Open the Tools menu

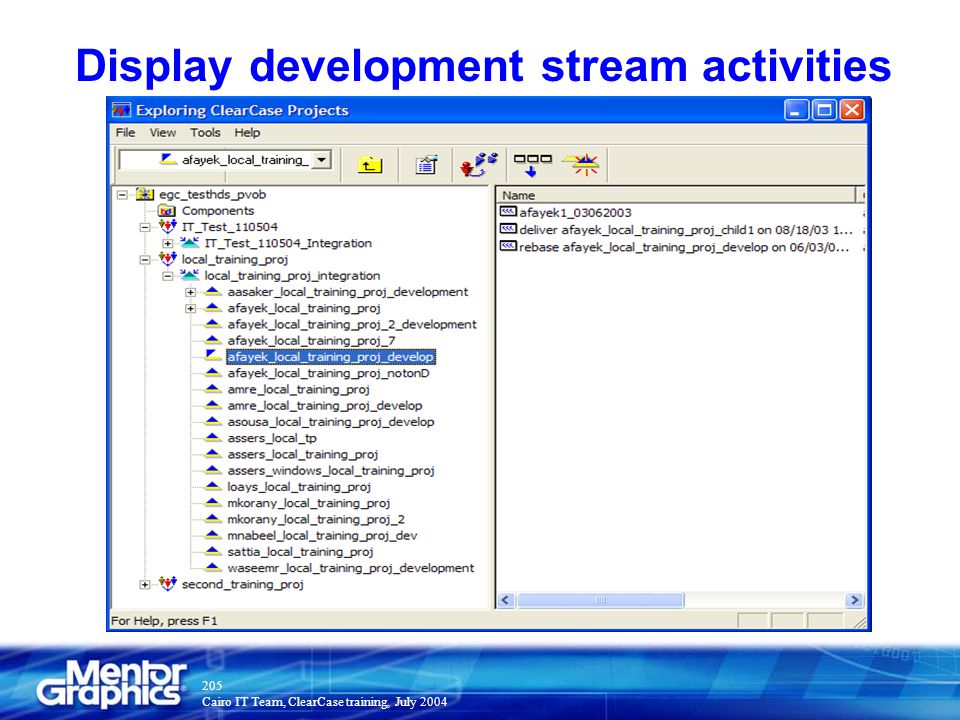point(205,133)
